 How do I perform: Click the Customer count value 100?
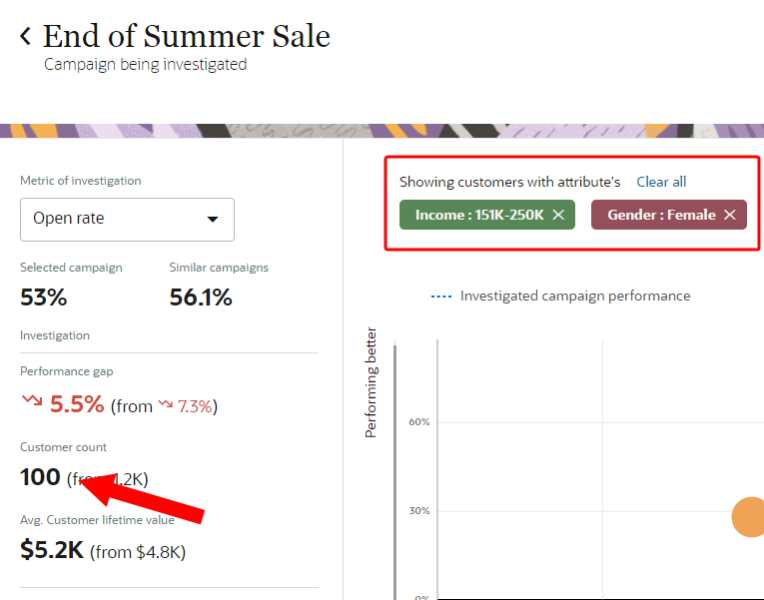coord(40,478)
